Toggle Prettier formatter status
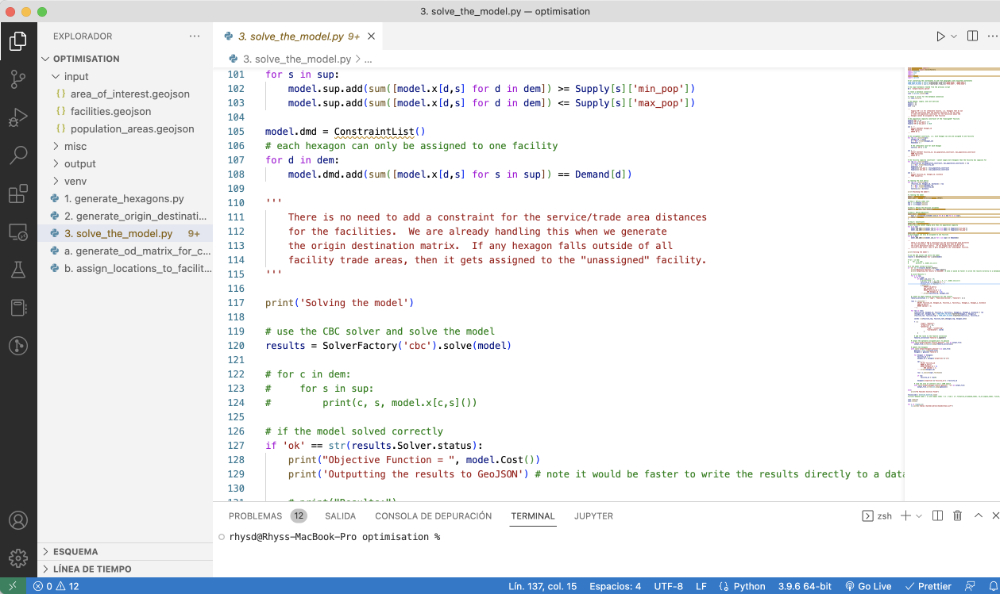This screenshot has width=1000, height=594. pos(929,586)
